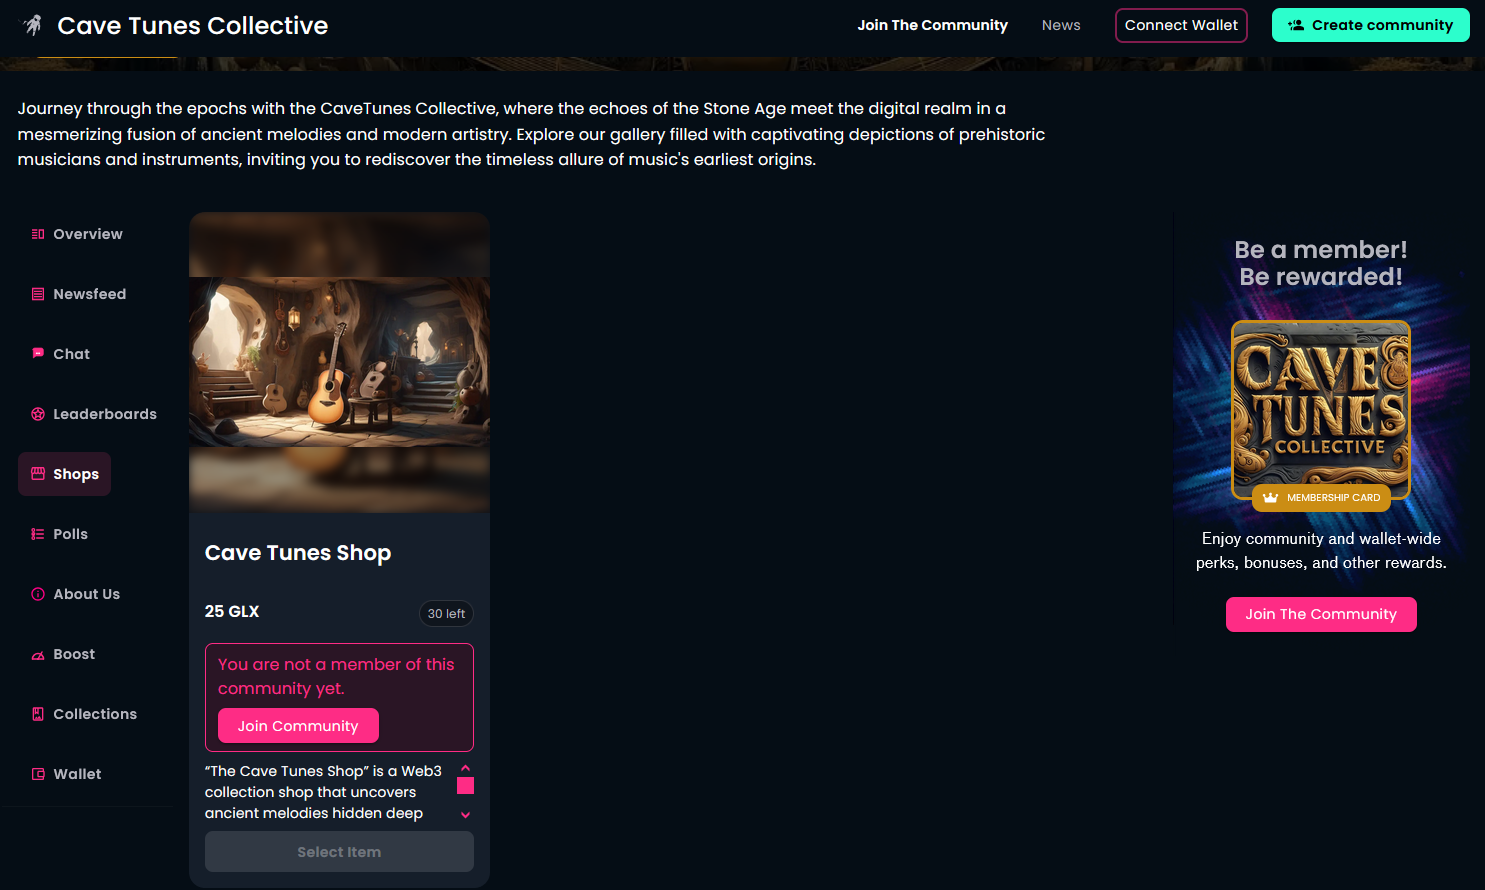Click the Boost speedometer icon
The image size is (1485, 890).
tap(38, 655)
